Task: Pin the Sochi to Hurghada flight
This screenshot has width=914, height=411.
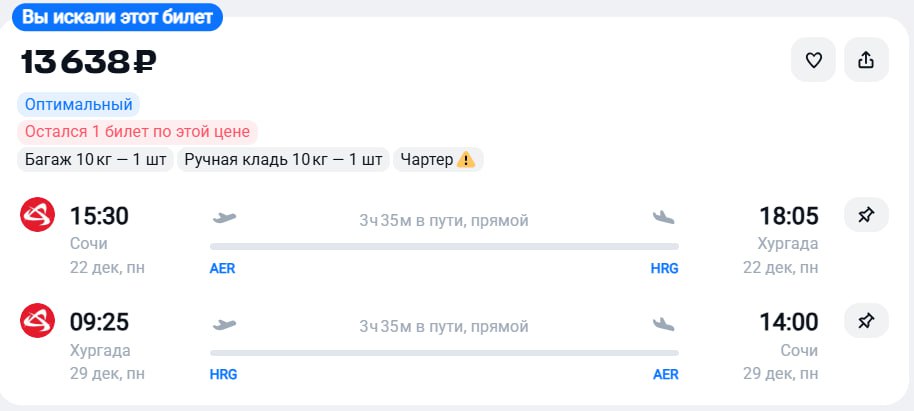Action: (x=866, y=214)
